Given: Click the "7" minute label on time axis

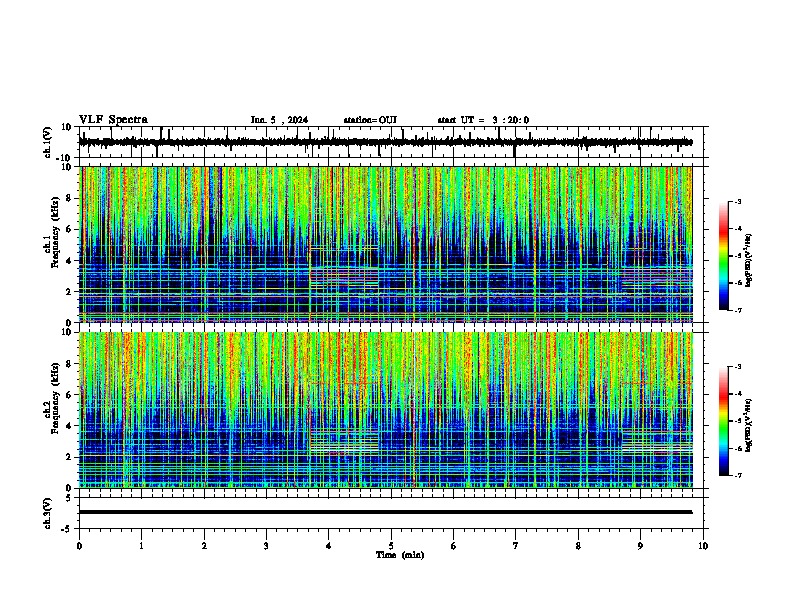Looking at the screenshot, I should [x=516, y=546].
